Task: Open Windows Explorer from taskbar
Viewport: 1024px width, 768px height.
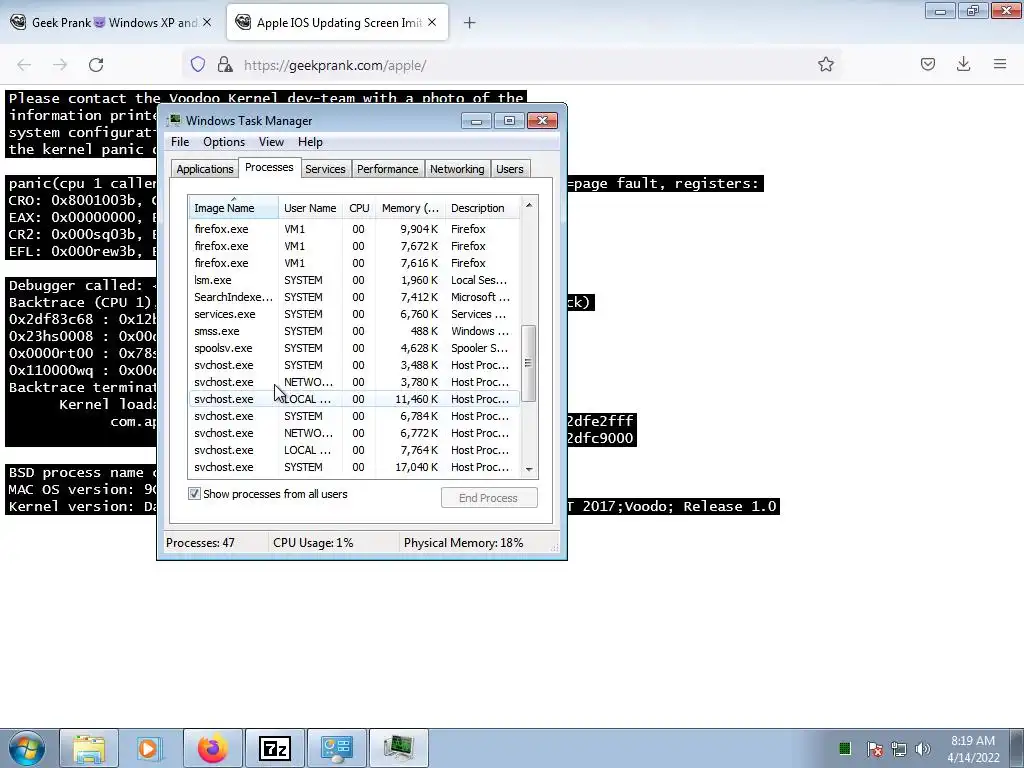Action: coord(89,748)
